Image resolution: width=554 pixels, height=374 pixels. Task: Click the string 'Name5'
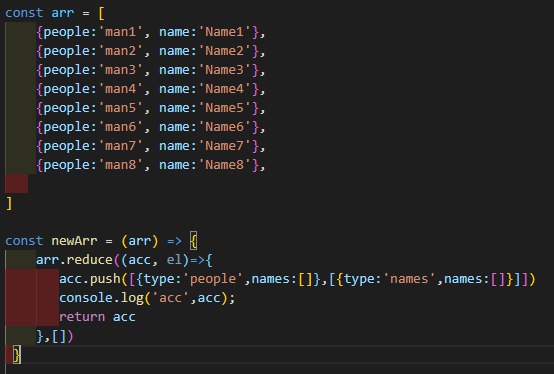click(x=224, y=108)
